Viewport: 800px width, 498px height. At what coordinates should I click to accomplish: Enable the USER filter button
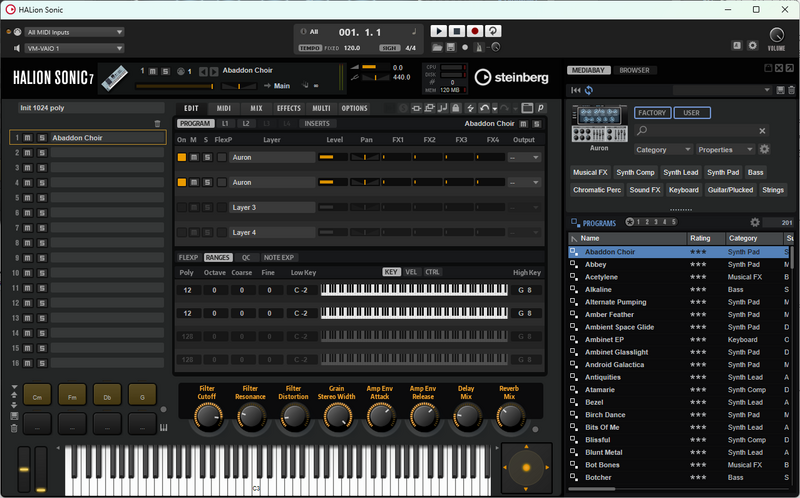click(692, 113)
